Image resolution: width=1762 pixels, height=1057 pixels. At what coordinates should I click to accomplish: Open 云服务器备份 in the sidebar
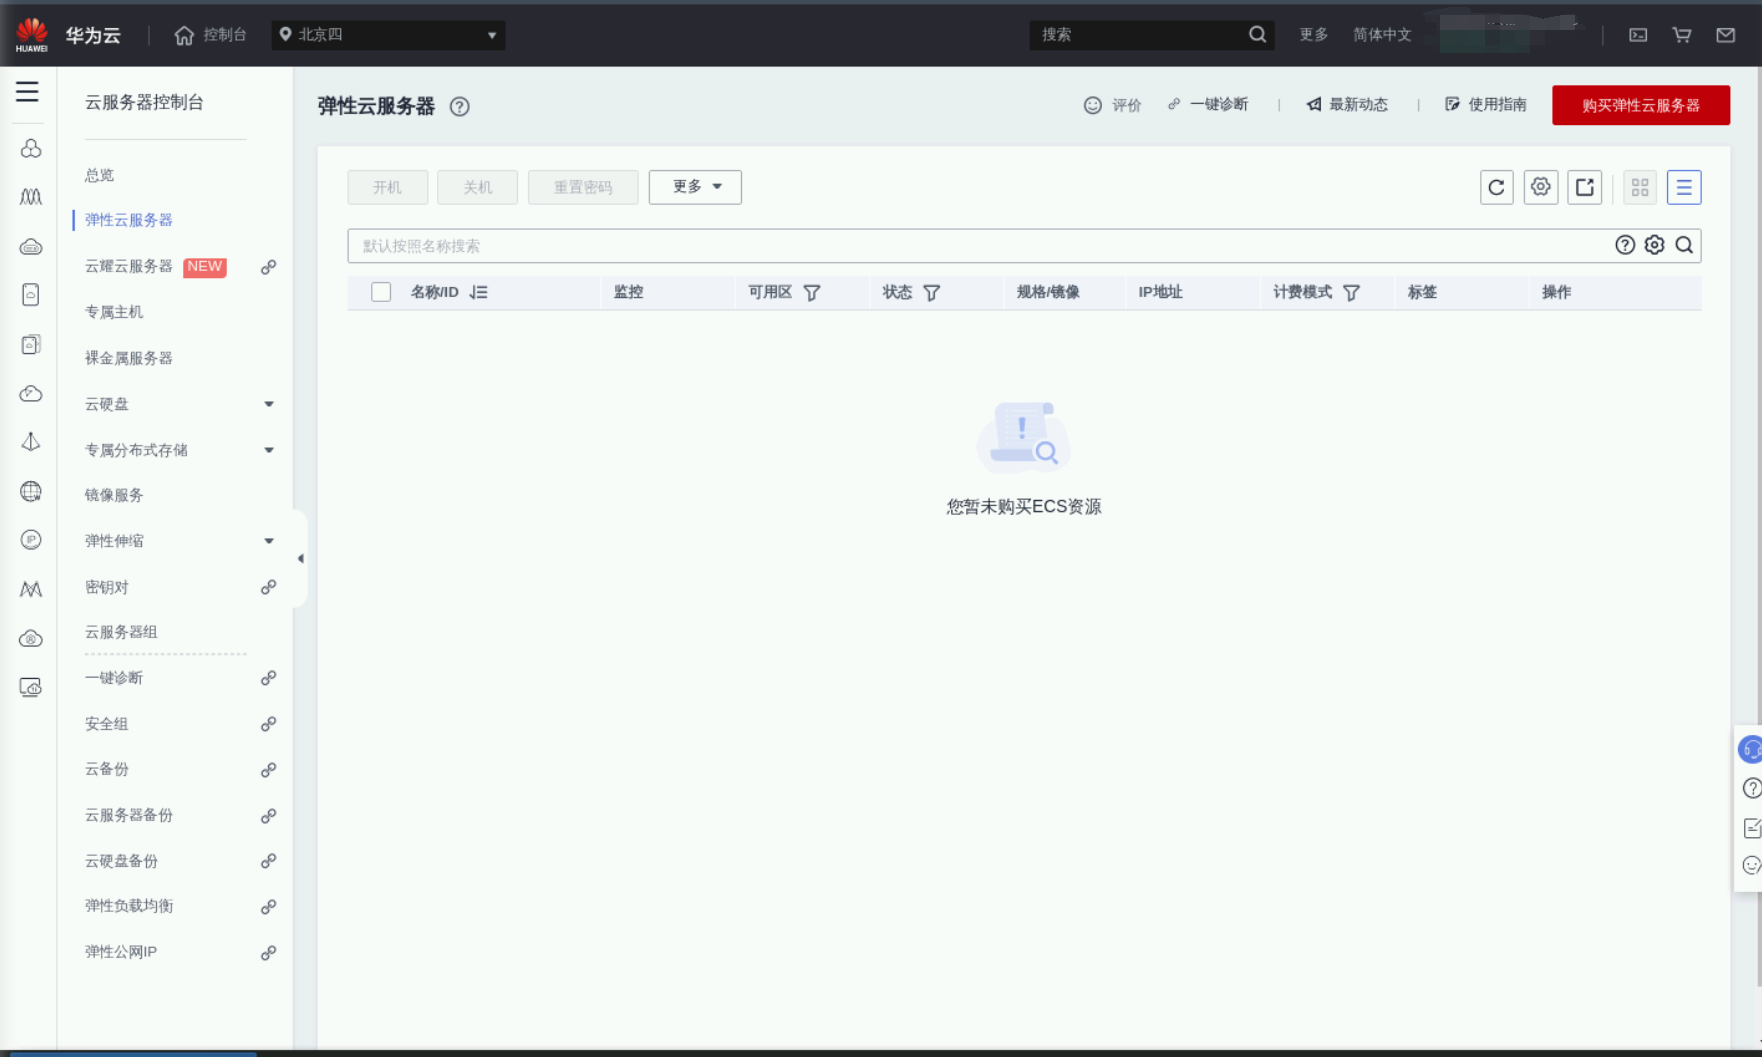(x=129, y=815)
